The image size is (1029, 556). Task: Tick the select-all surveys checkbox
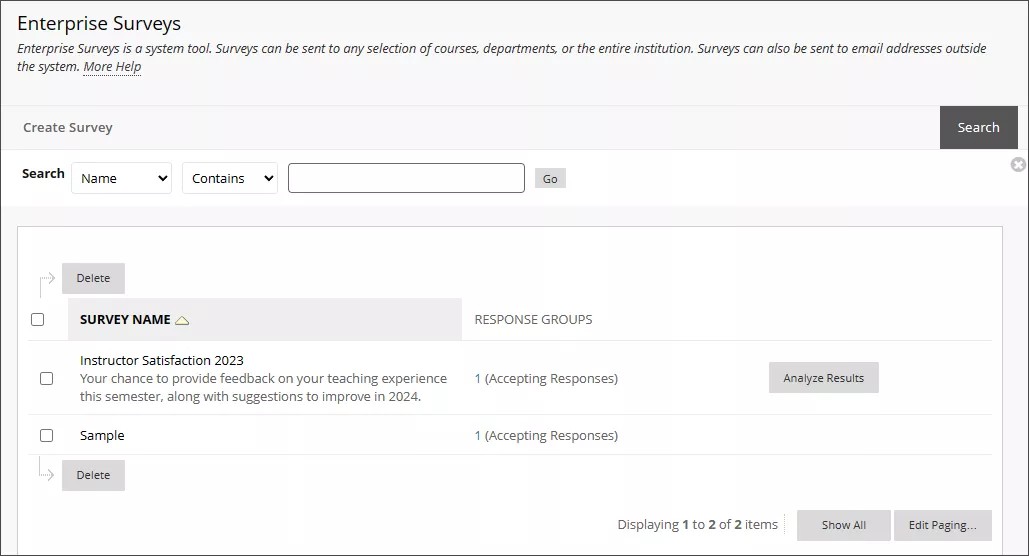tap(38, 320)
